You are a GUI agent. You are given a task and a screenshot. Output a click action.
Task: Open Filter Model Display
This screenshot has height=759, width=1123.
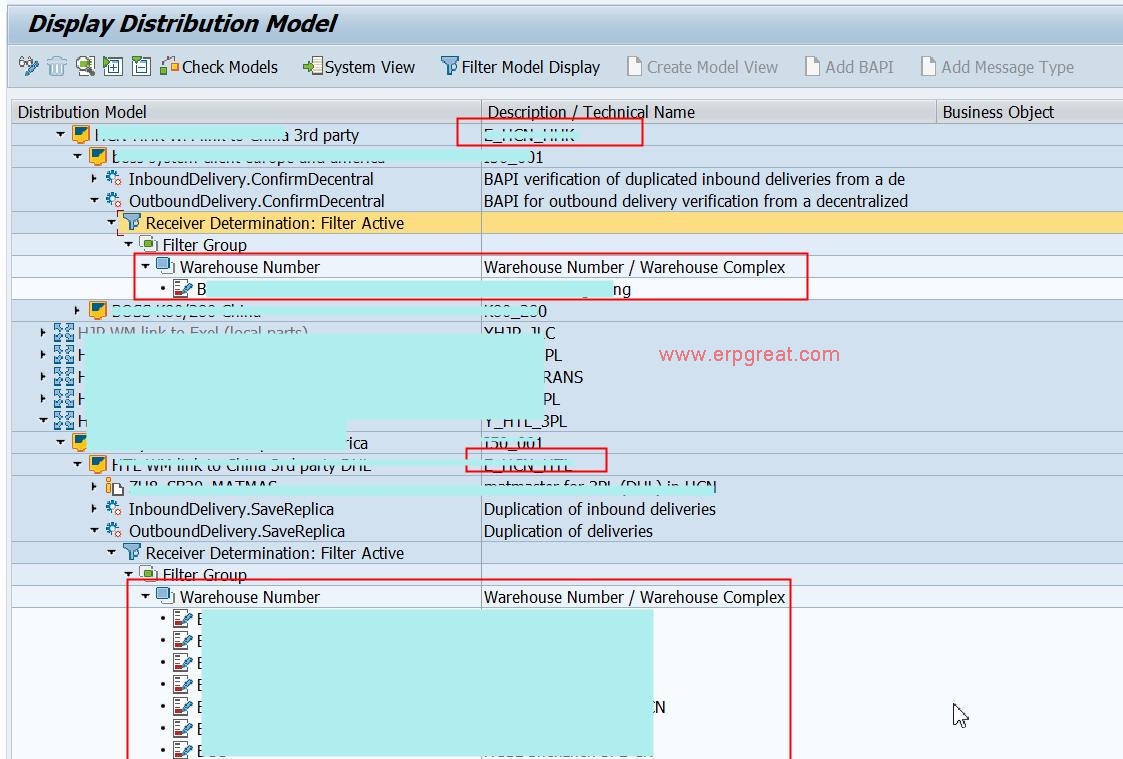521,67
